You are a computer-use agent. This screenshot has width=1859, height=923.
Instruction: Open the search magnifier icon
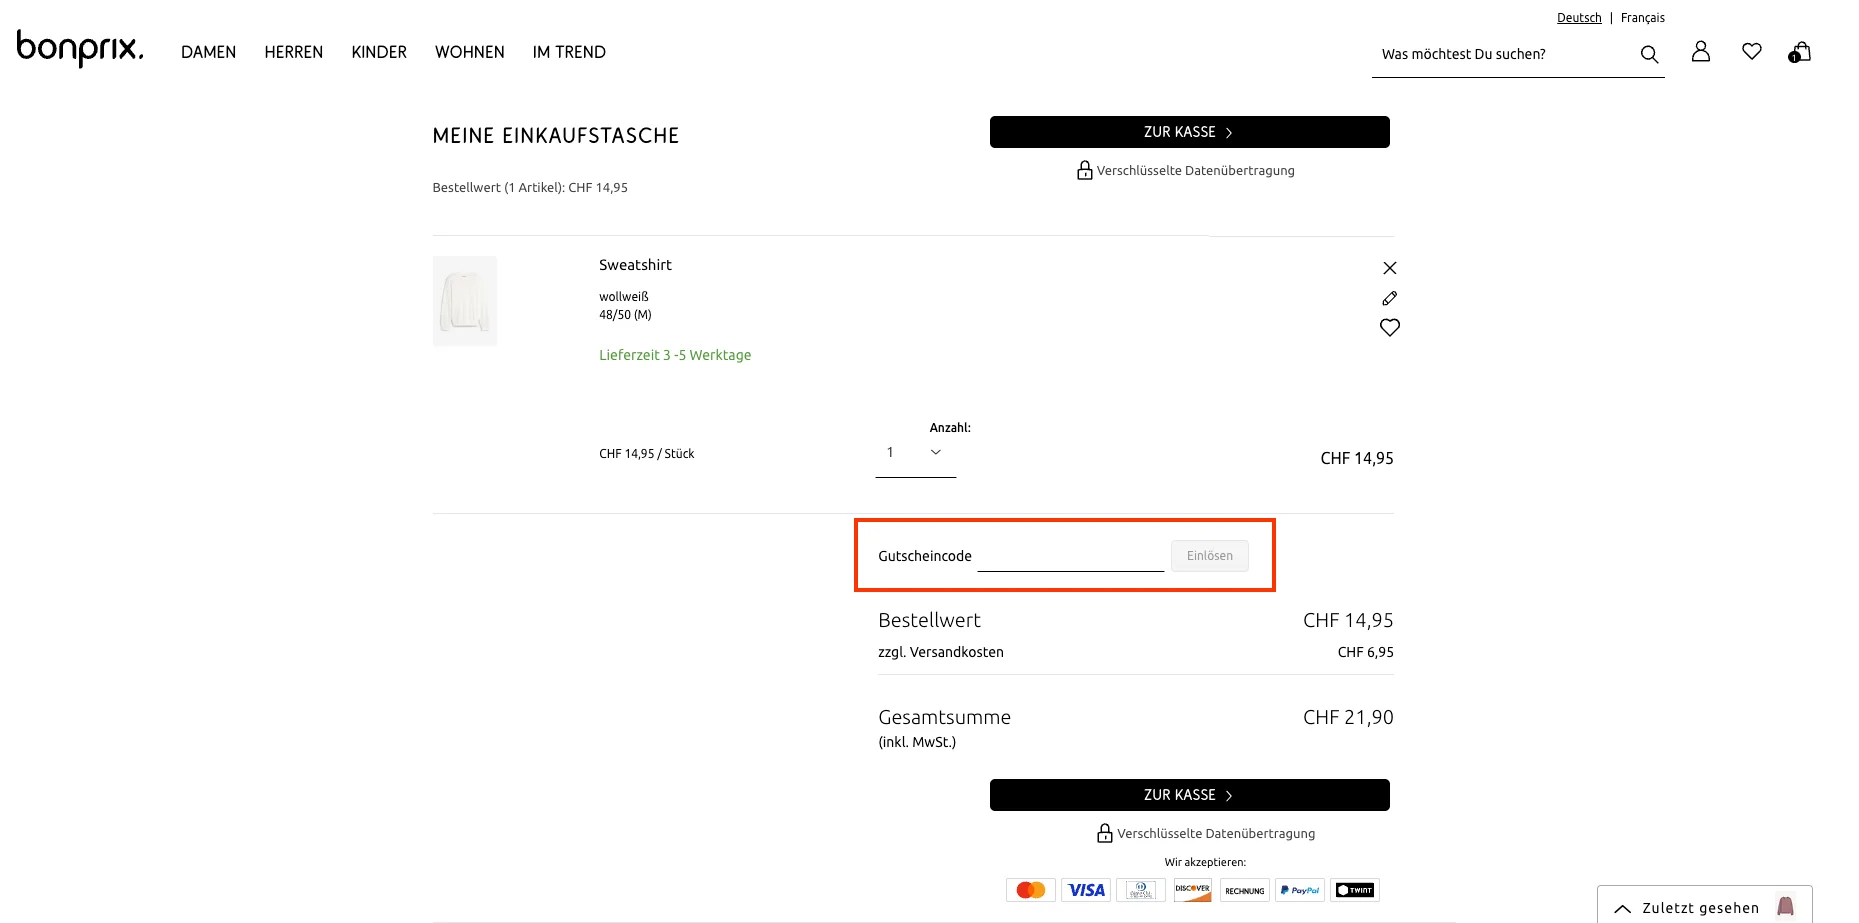[x=1649, y=54]
